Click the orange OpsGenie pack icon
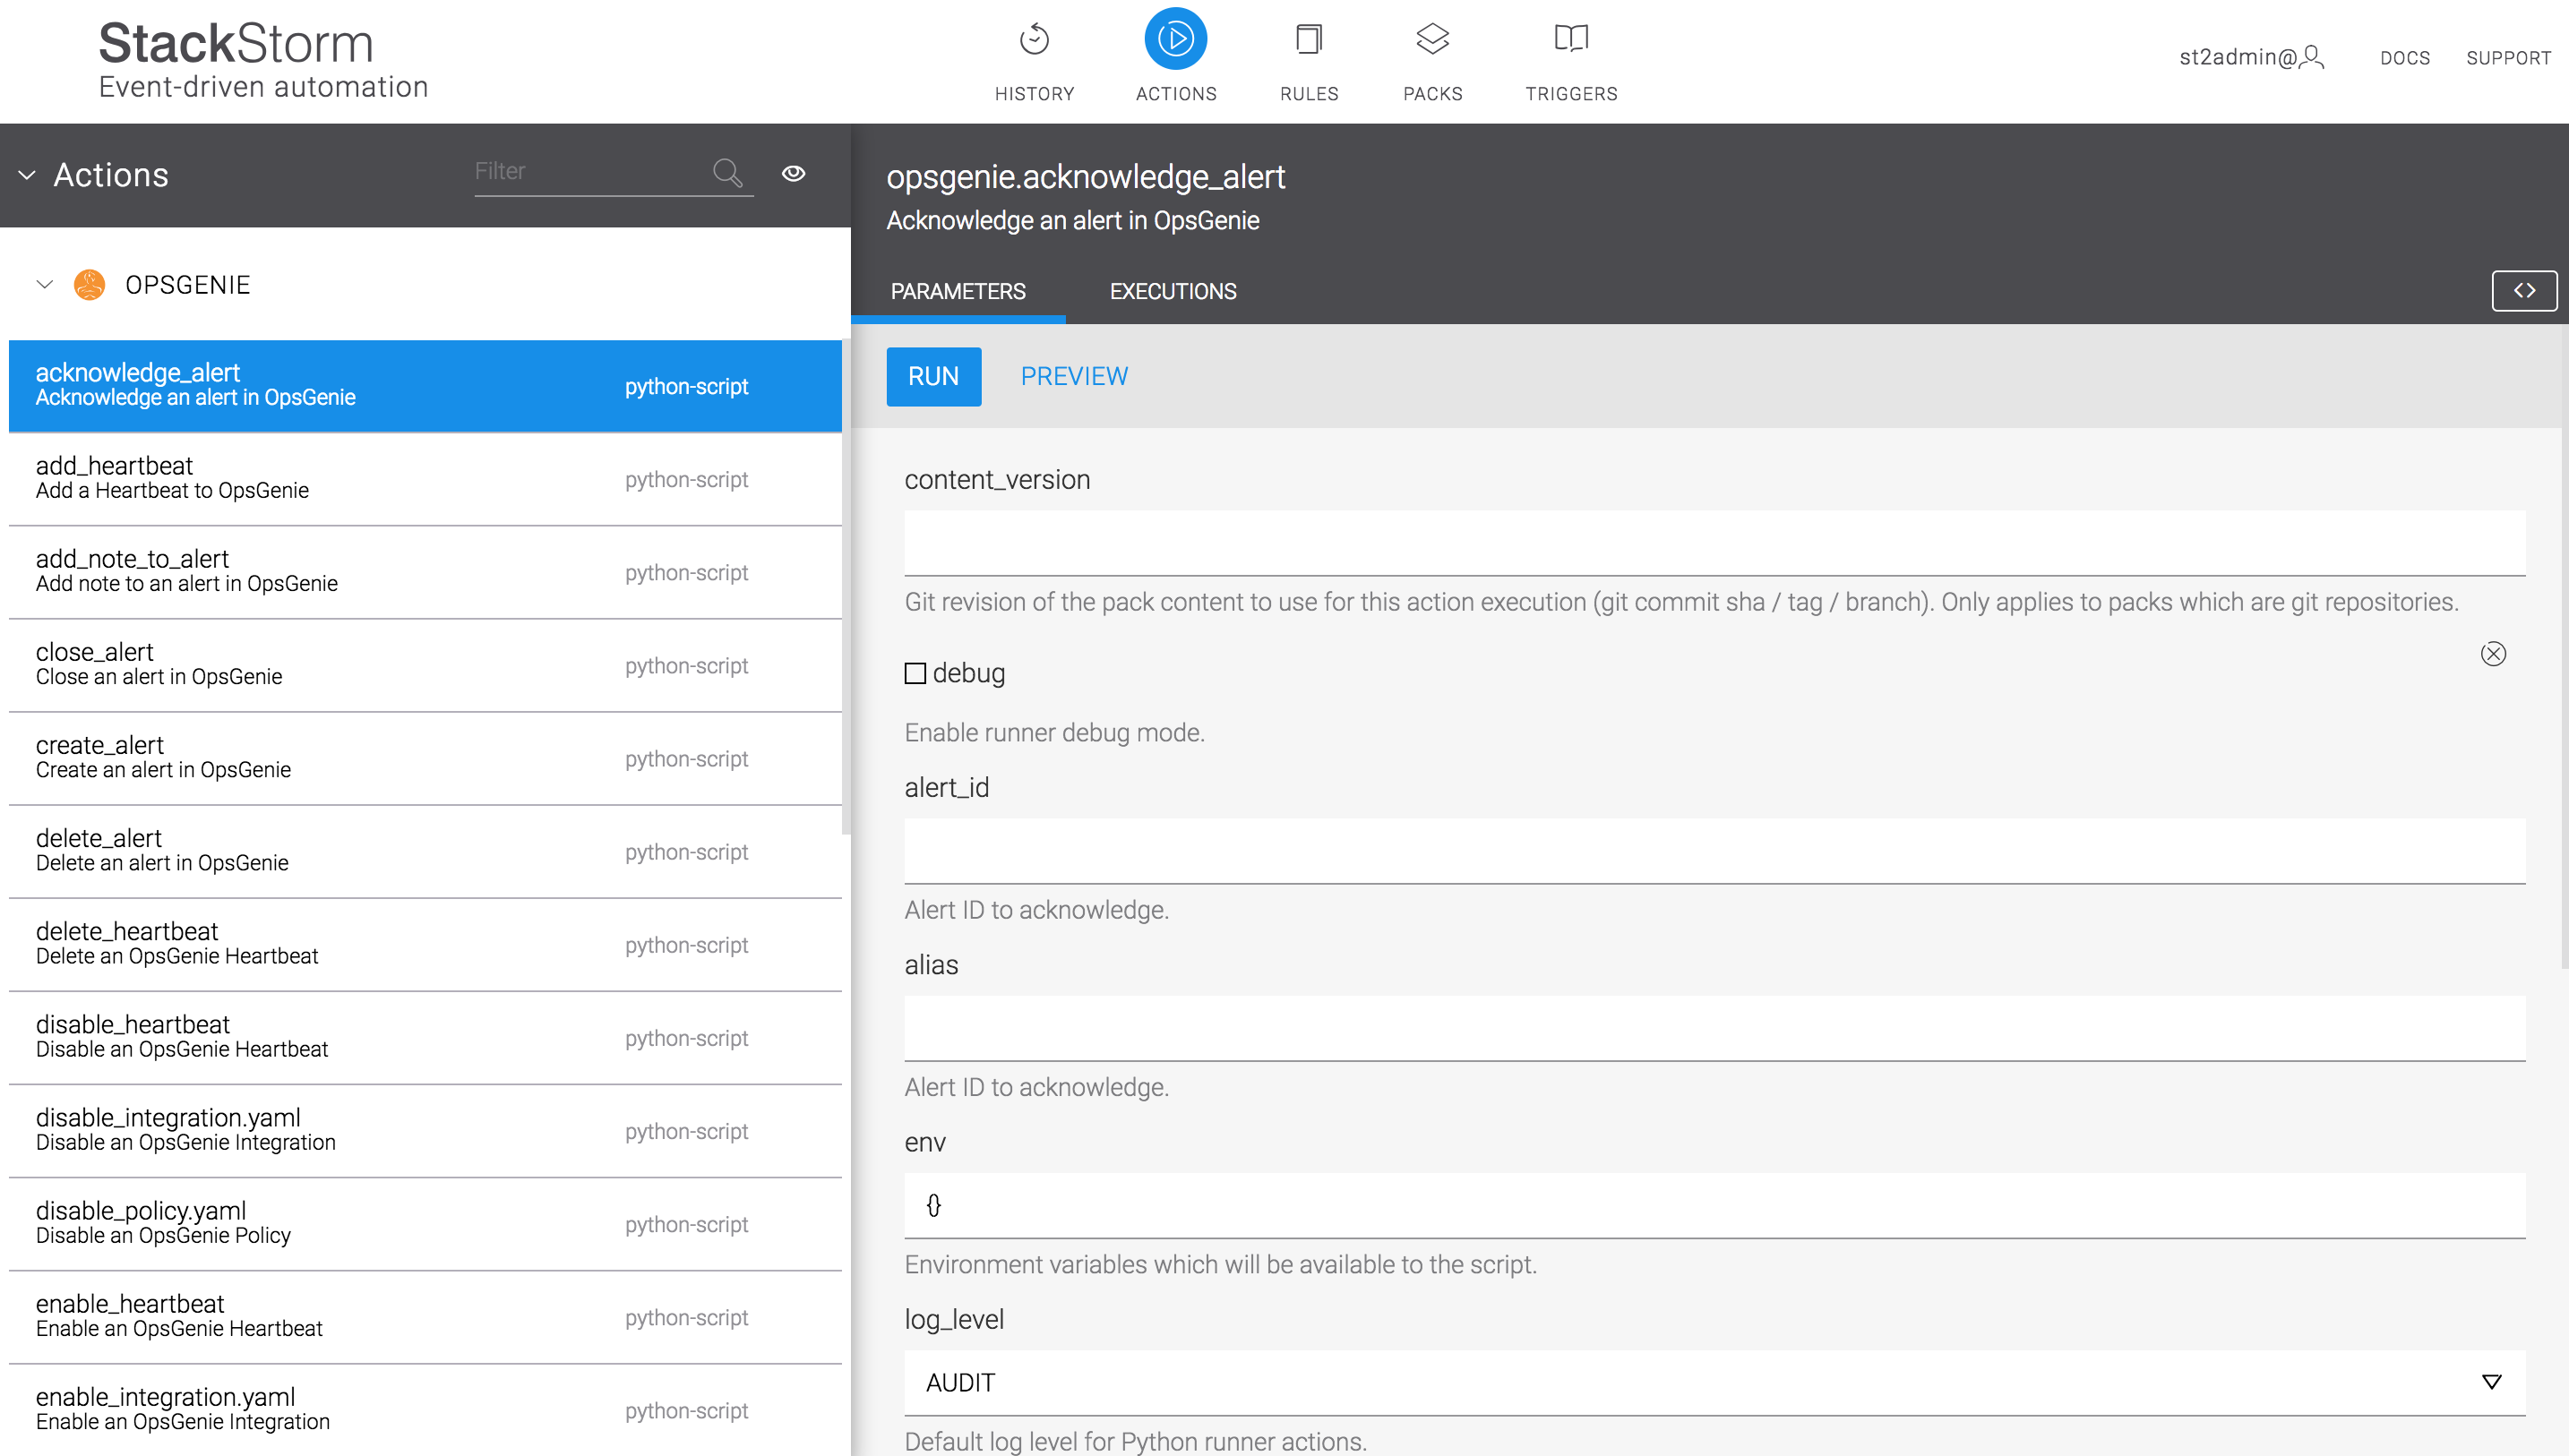2569x1456 pixels. [90, 285]
